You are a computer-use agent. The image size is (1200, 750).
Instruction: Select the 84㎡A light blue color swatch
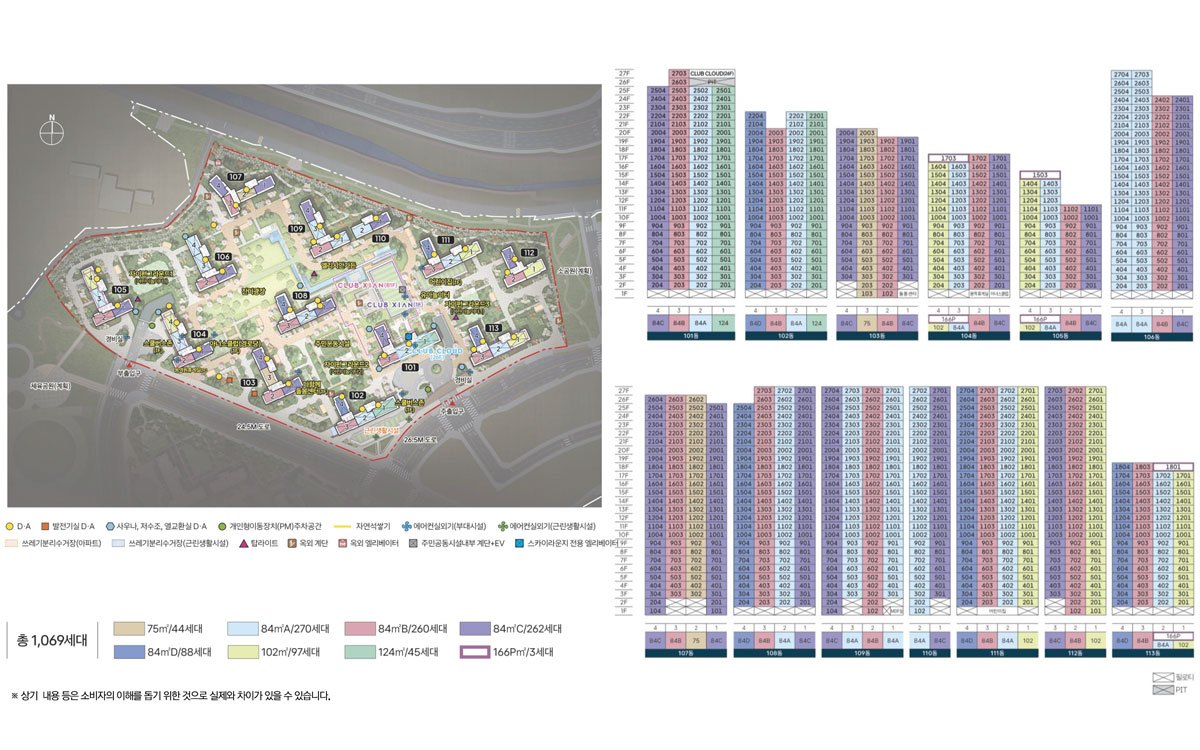point(243,629)
